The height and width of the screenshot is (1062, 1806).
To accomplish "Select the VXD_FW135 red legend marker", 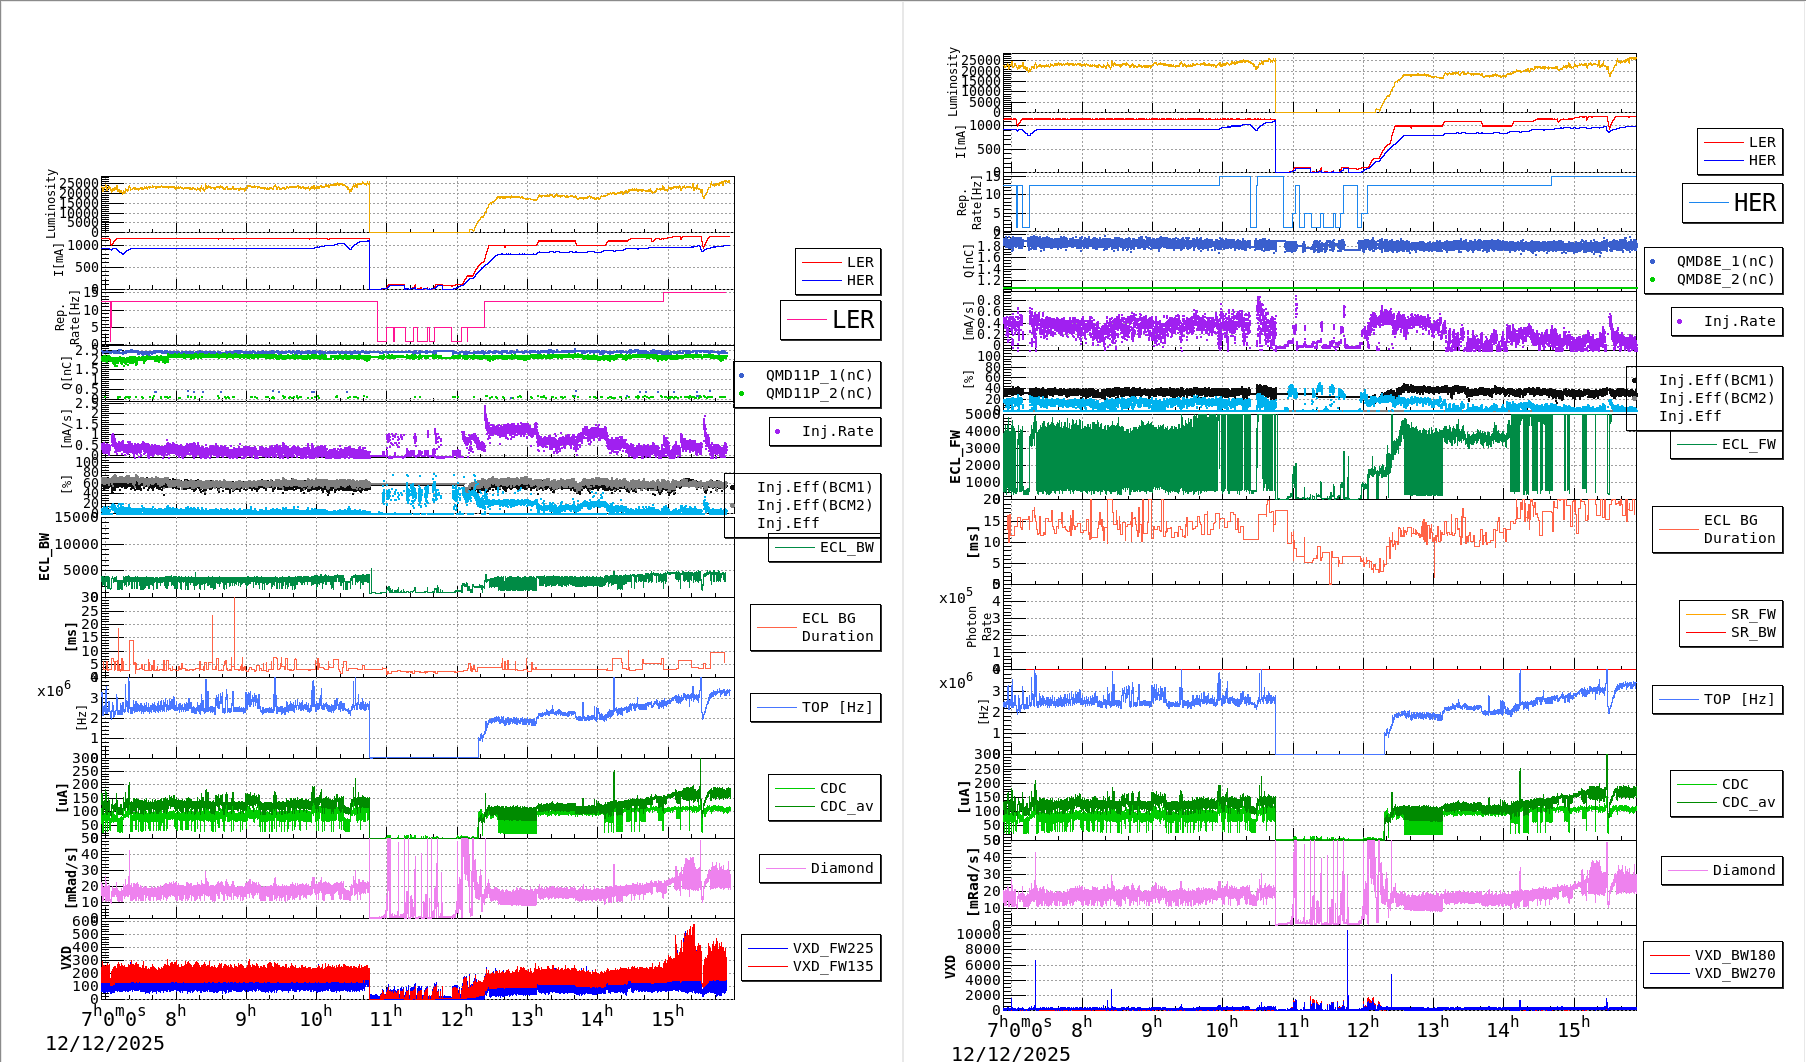I will tap(768, 966).
